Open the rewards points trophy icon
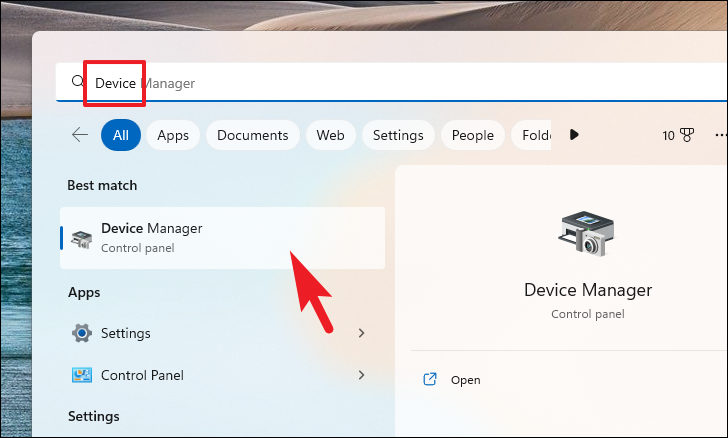Viewport: 728px width, 438px height. tap(687, 135)
